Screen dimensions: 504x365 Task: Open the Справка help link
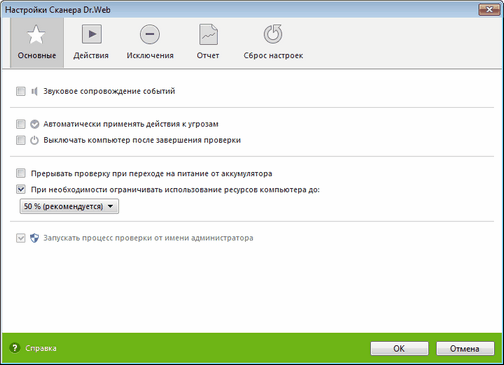coord(41,348)
